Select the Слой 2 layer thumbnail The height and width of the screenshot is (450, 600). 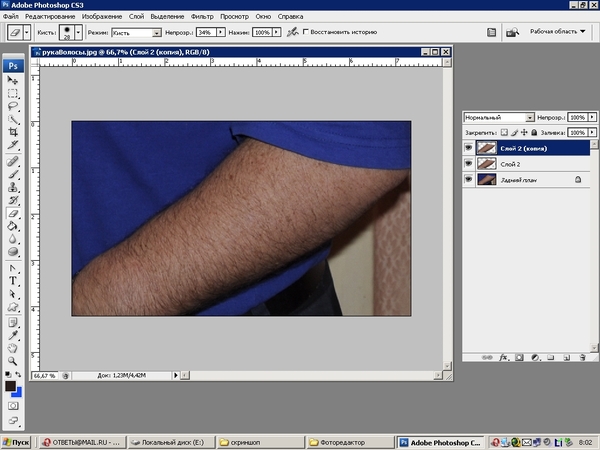pyautogui.click(x=488, y=163)
